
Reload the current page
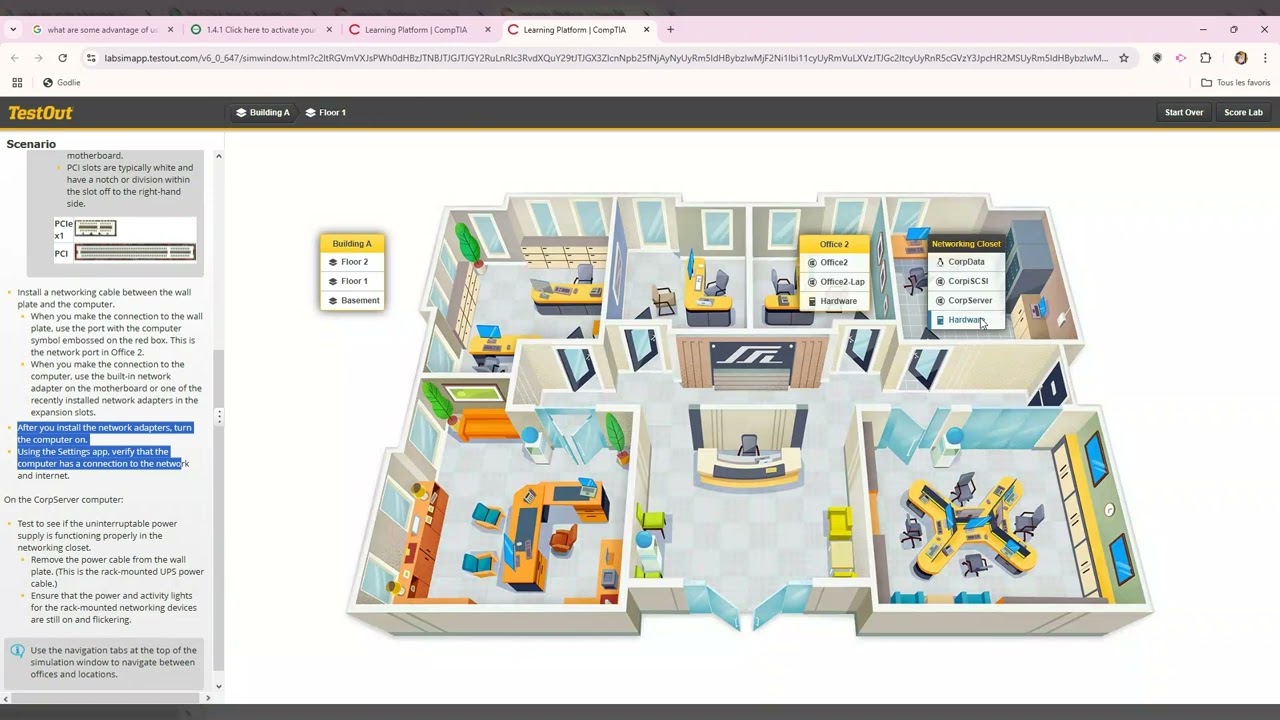[x=62, y=58]
